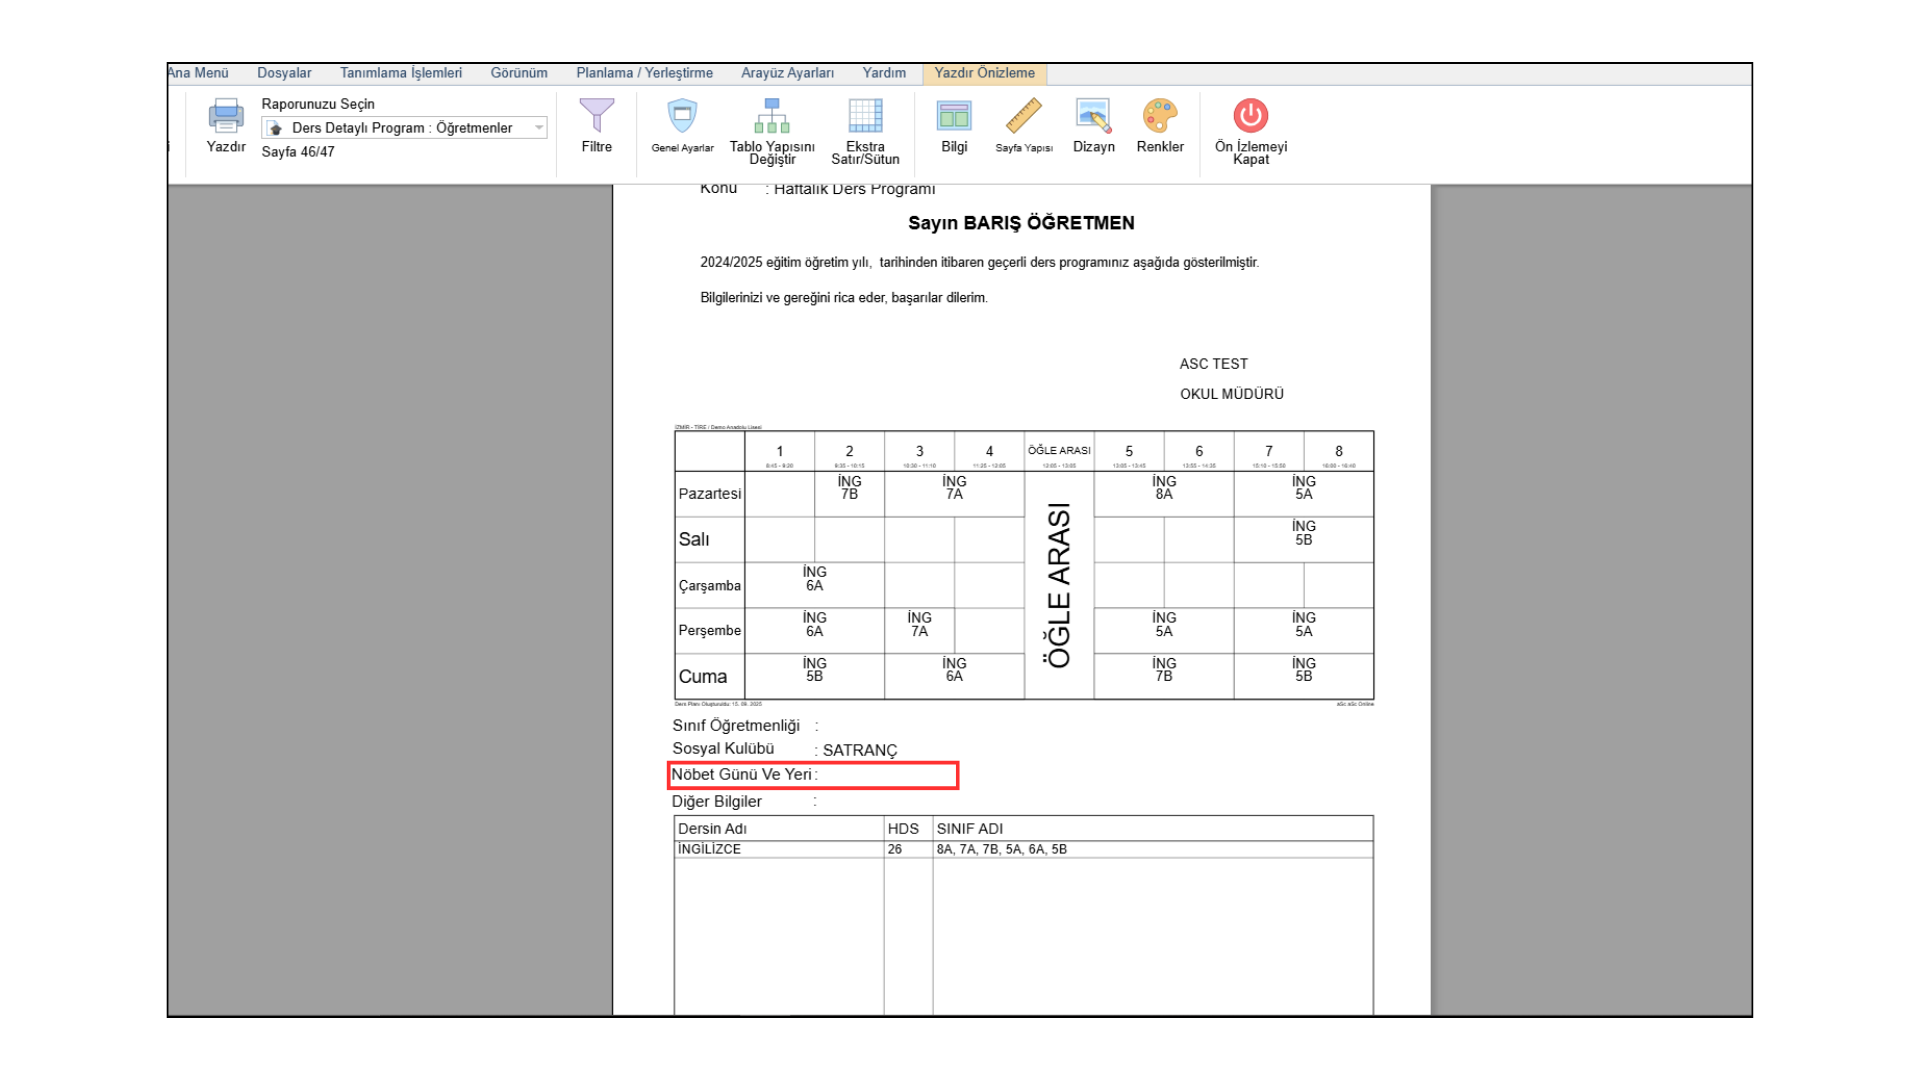The image size is (1920, 1080).
Task: Click the Yardım menu item
Action: (x=884, y=73)
